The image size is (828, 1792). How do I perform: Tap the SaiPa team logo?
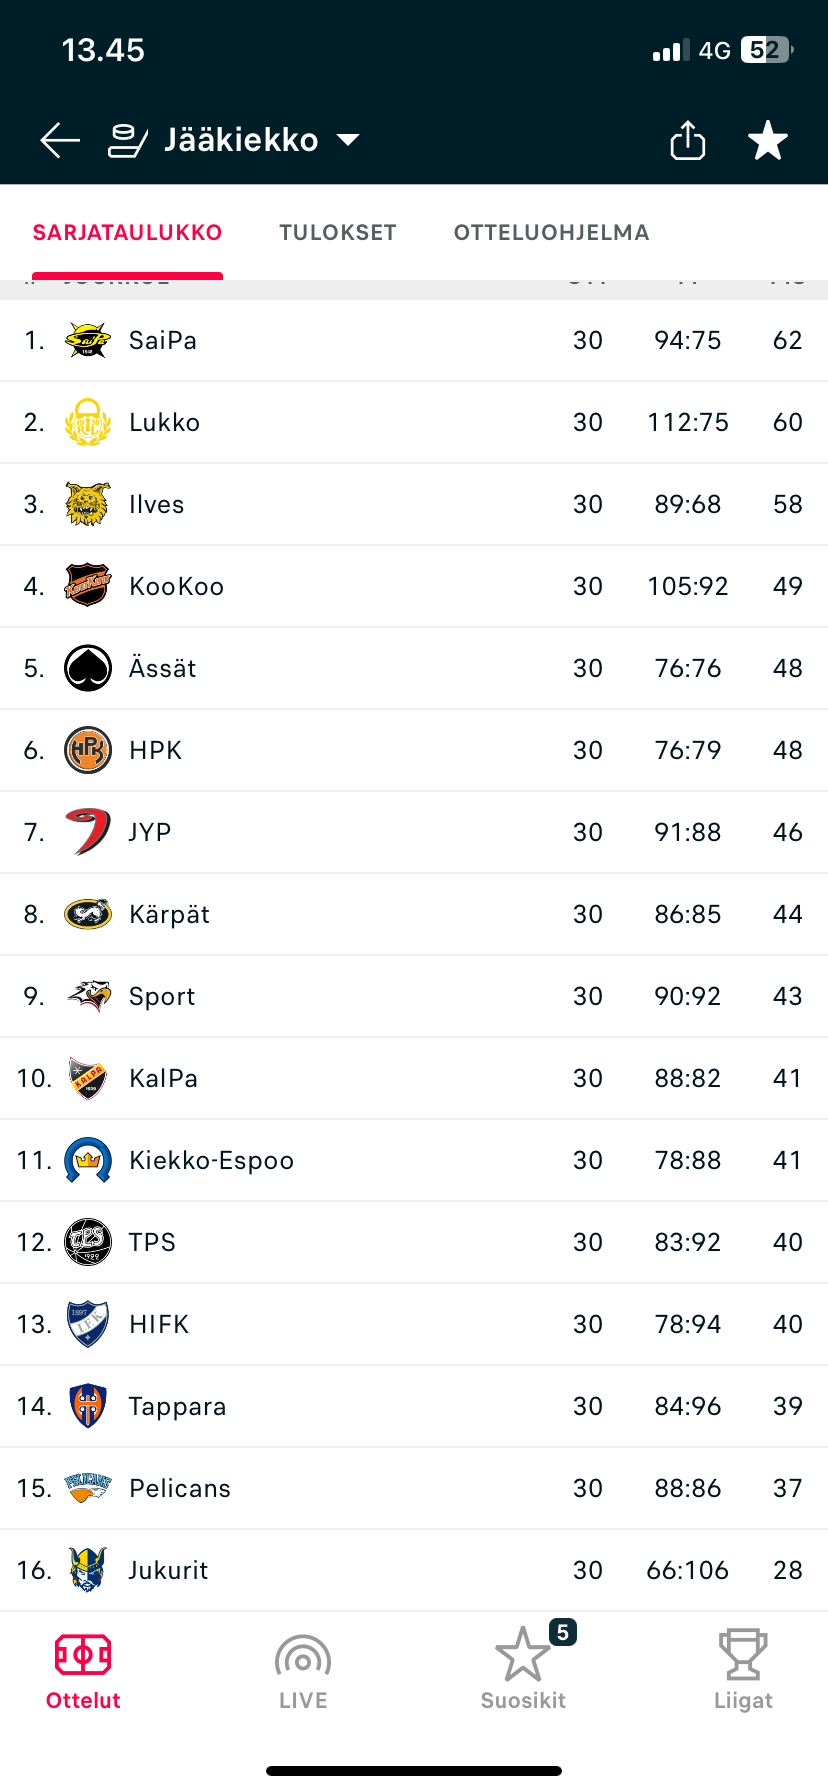point(88,340)
